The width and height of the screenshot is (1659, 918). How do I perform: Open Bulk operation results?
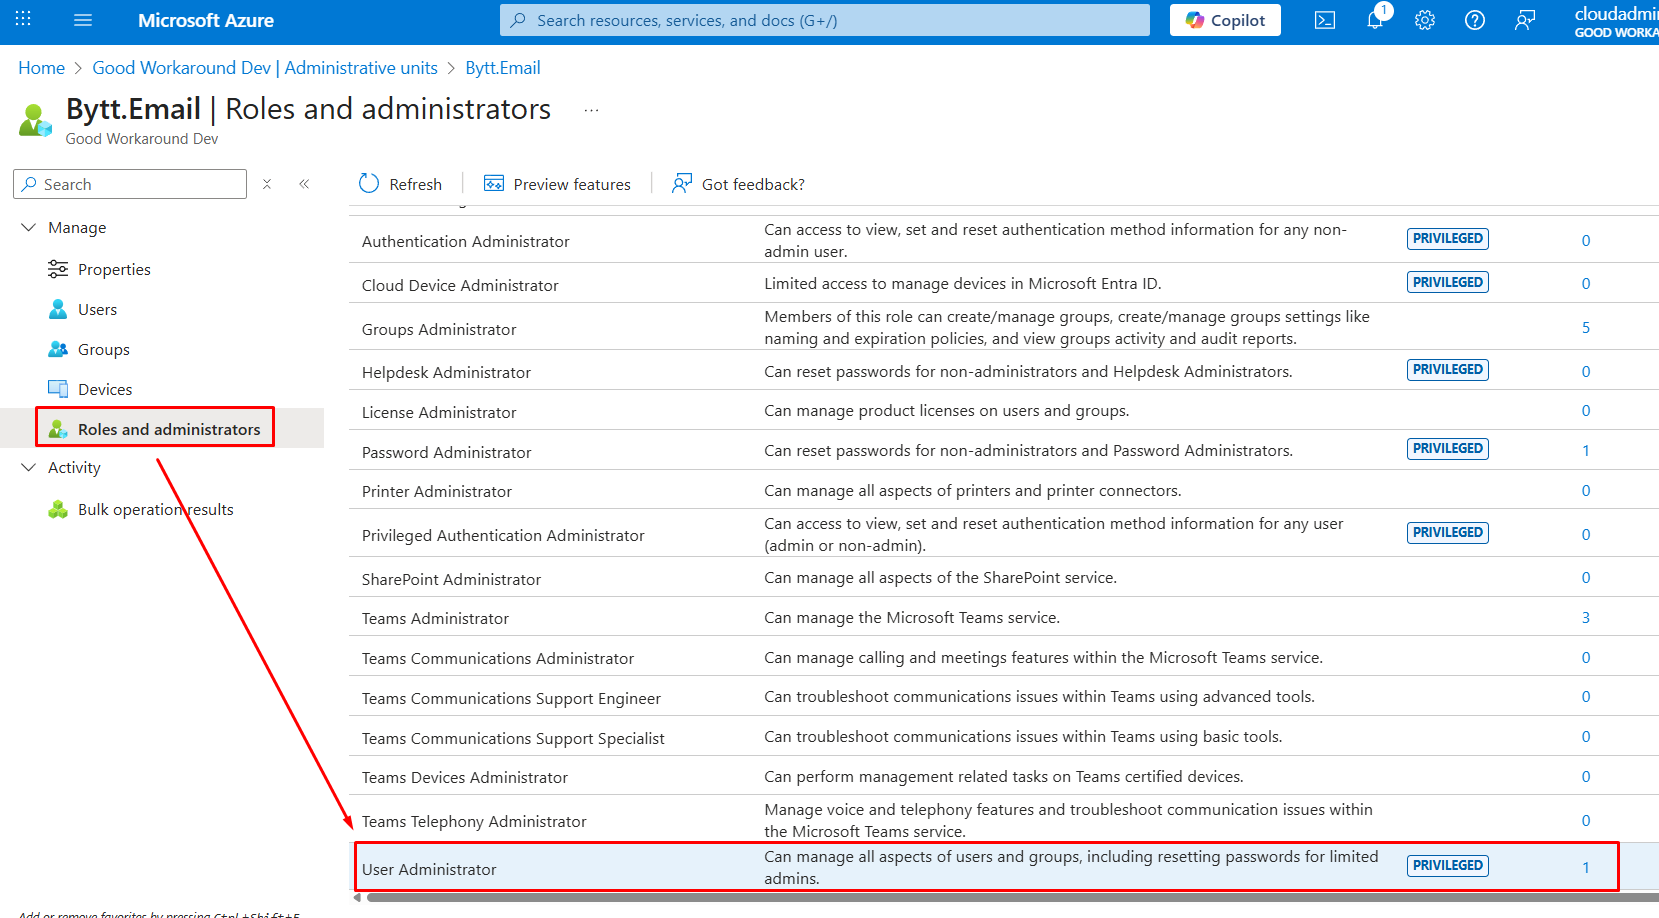(155, 510)
